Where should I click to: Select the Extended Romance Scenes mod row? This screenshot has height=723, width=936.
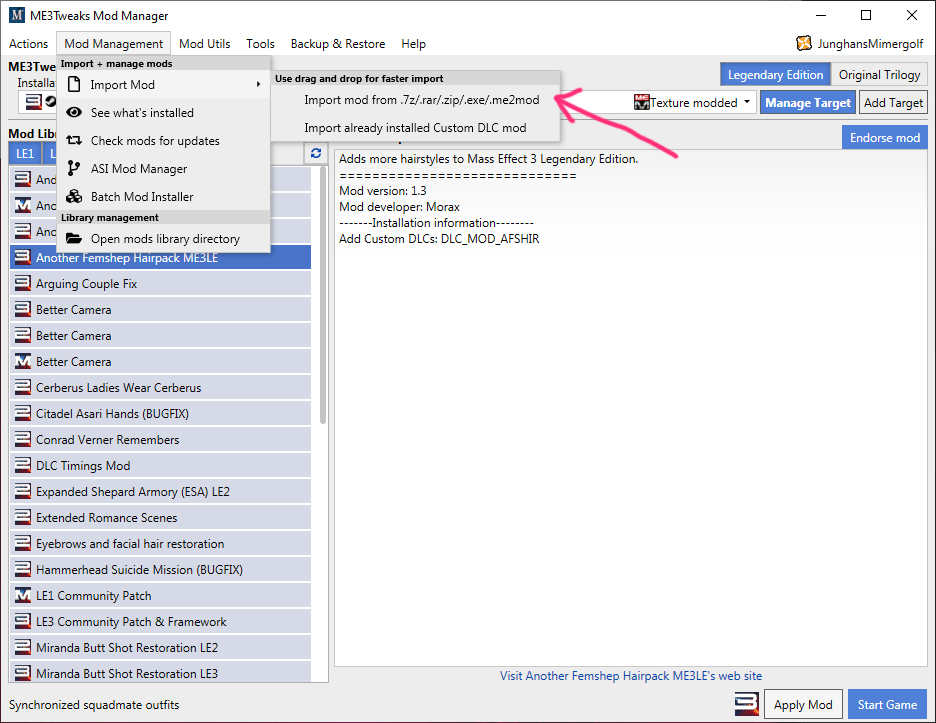(x=160, y=518)
